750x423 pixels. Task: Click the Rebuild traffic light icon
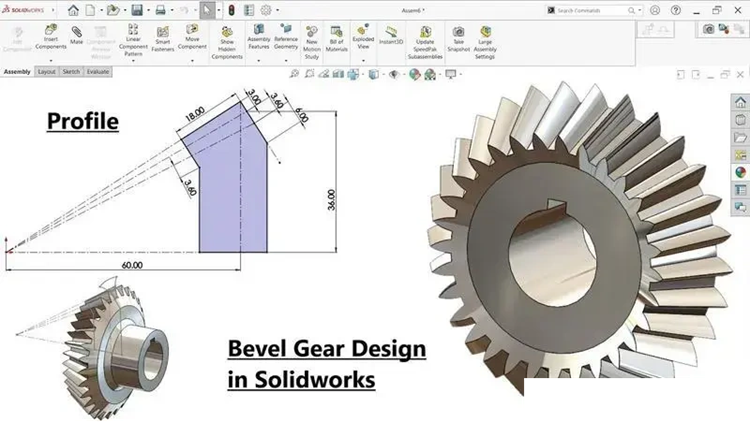232,10
